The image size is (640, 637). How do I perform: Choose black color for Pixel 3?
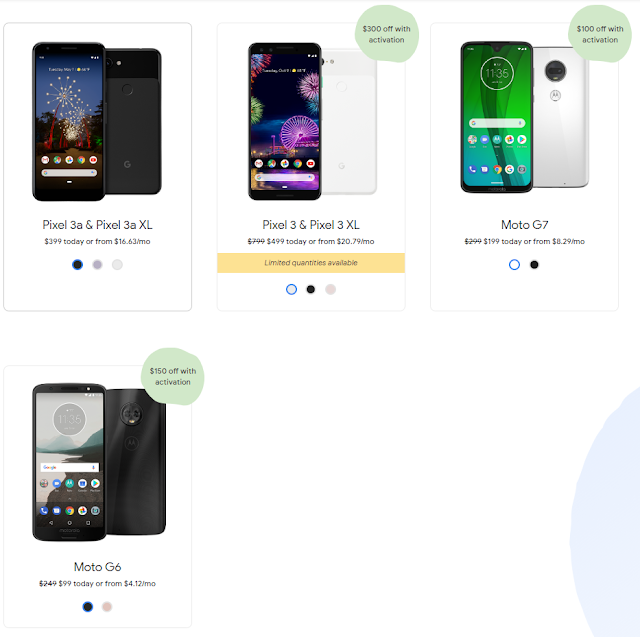(311, 289)
